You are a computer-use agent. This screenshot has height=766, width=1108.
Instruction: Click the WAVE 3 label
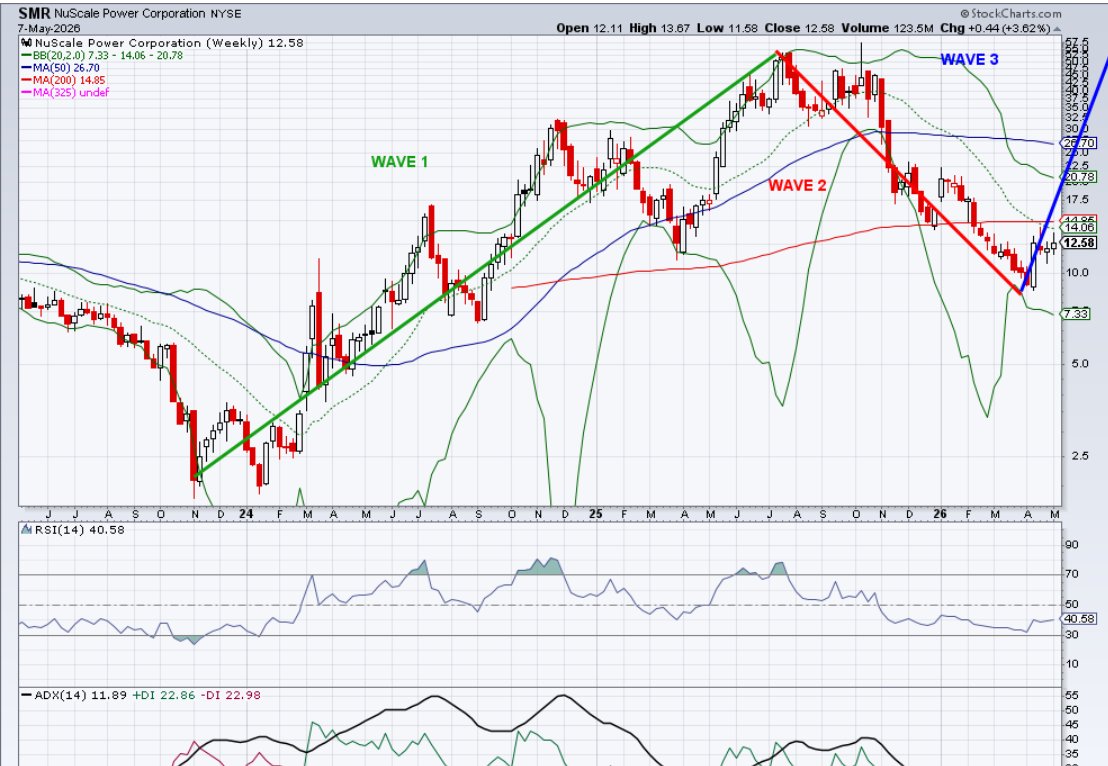pyautogui.click(x=969, y=60)
